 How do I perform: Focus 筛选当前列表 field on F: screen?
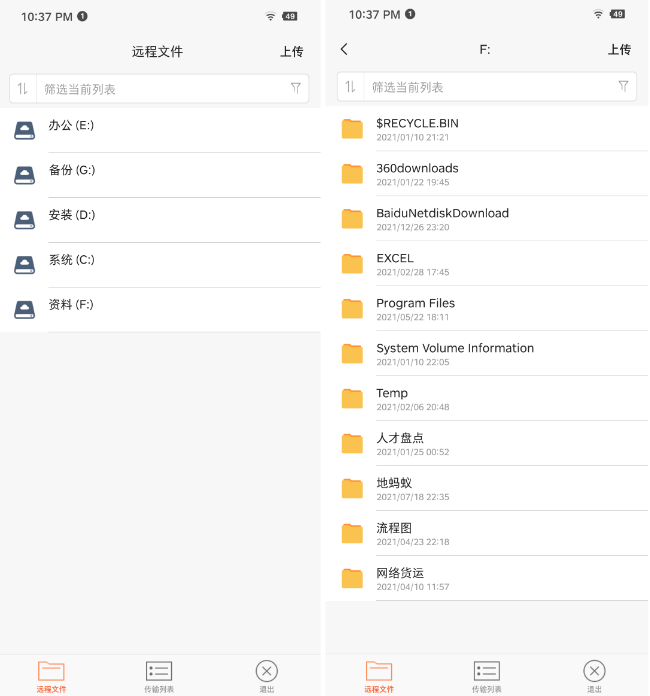click(x=487, y=87)
